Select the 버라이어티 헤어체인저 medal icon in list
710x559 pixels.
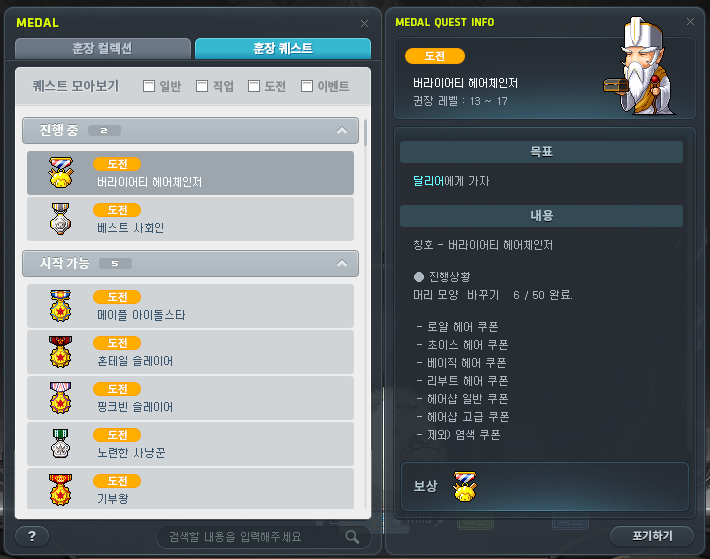[61, 172]
